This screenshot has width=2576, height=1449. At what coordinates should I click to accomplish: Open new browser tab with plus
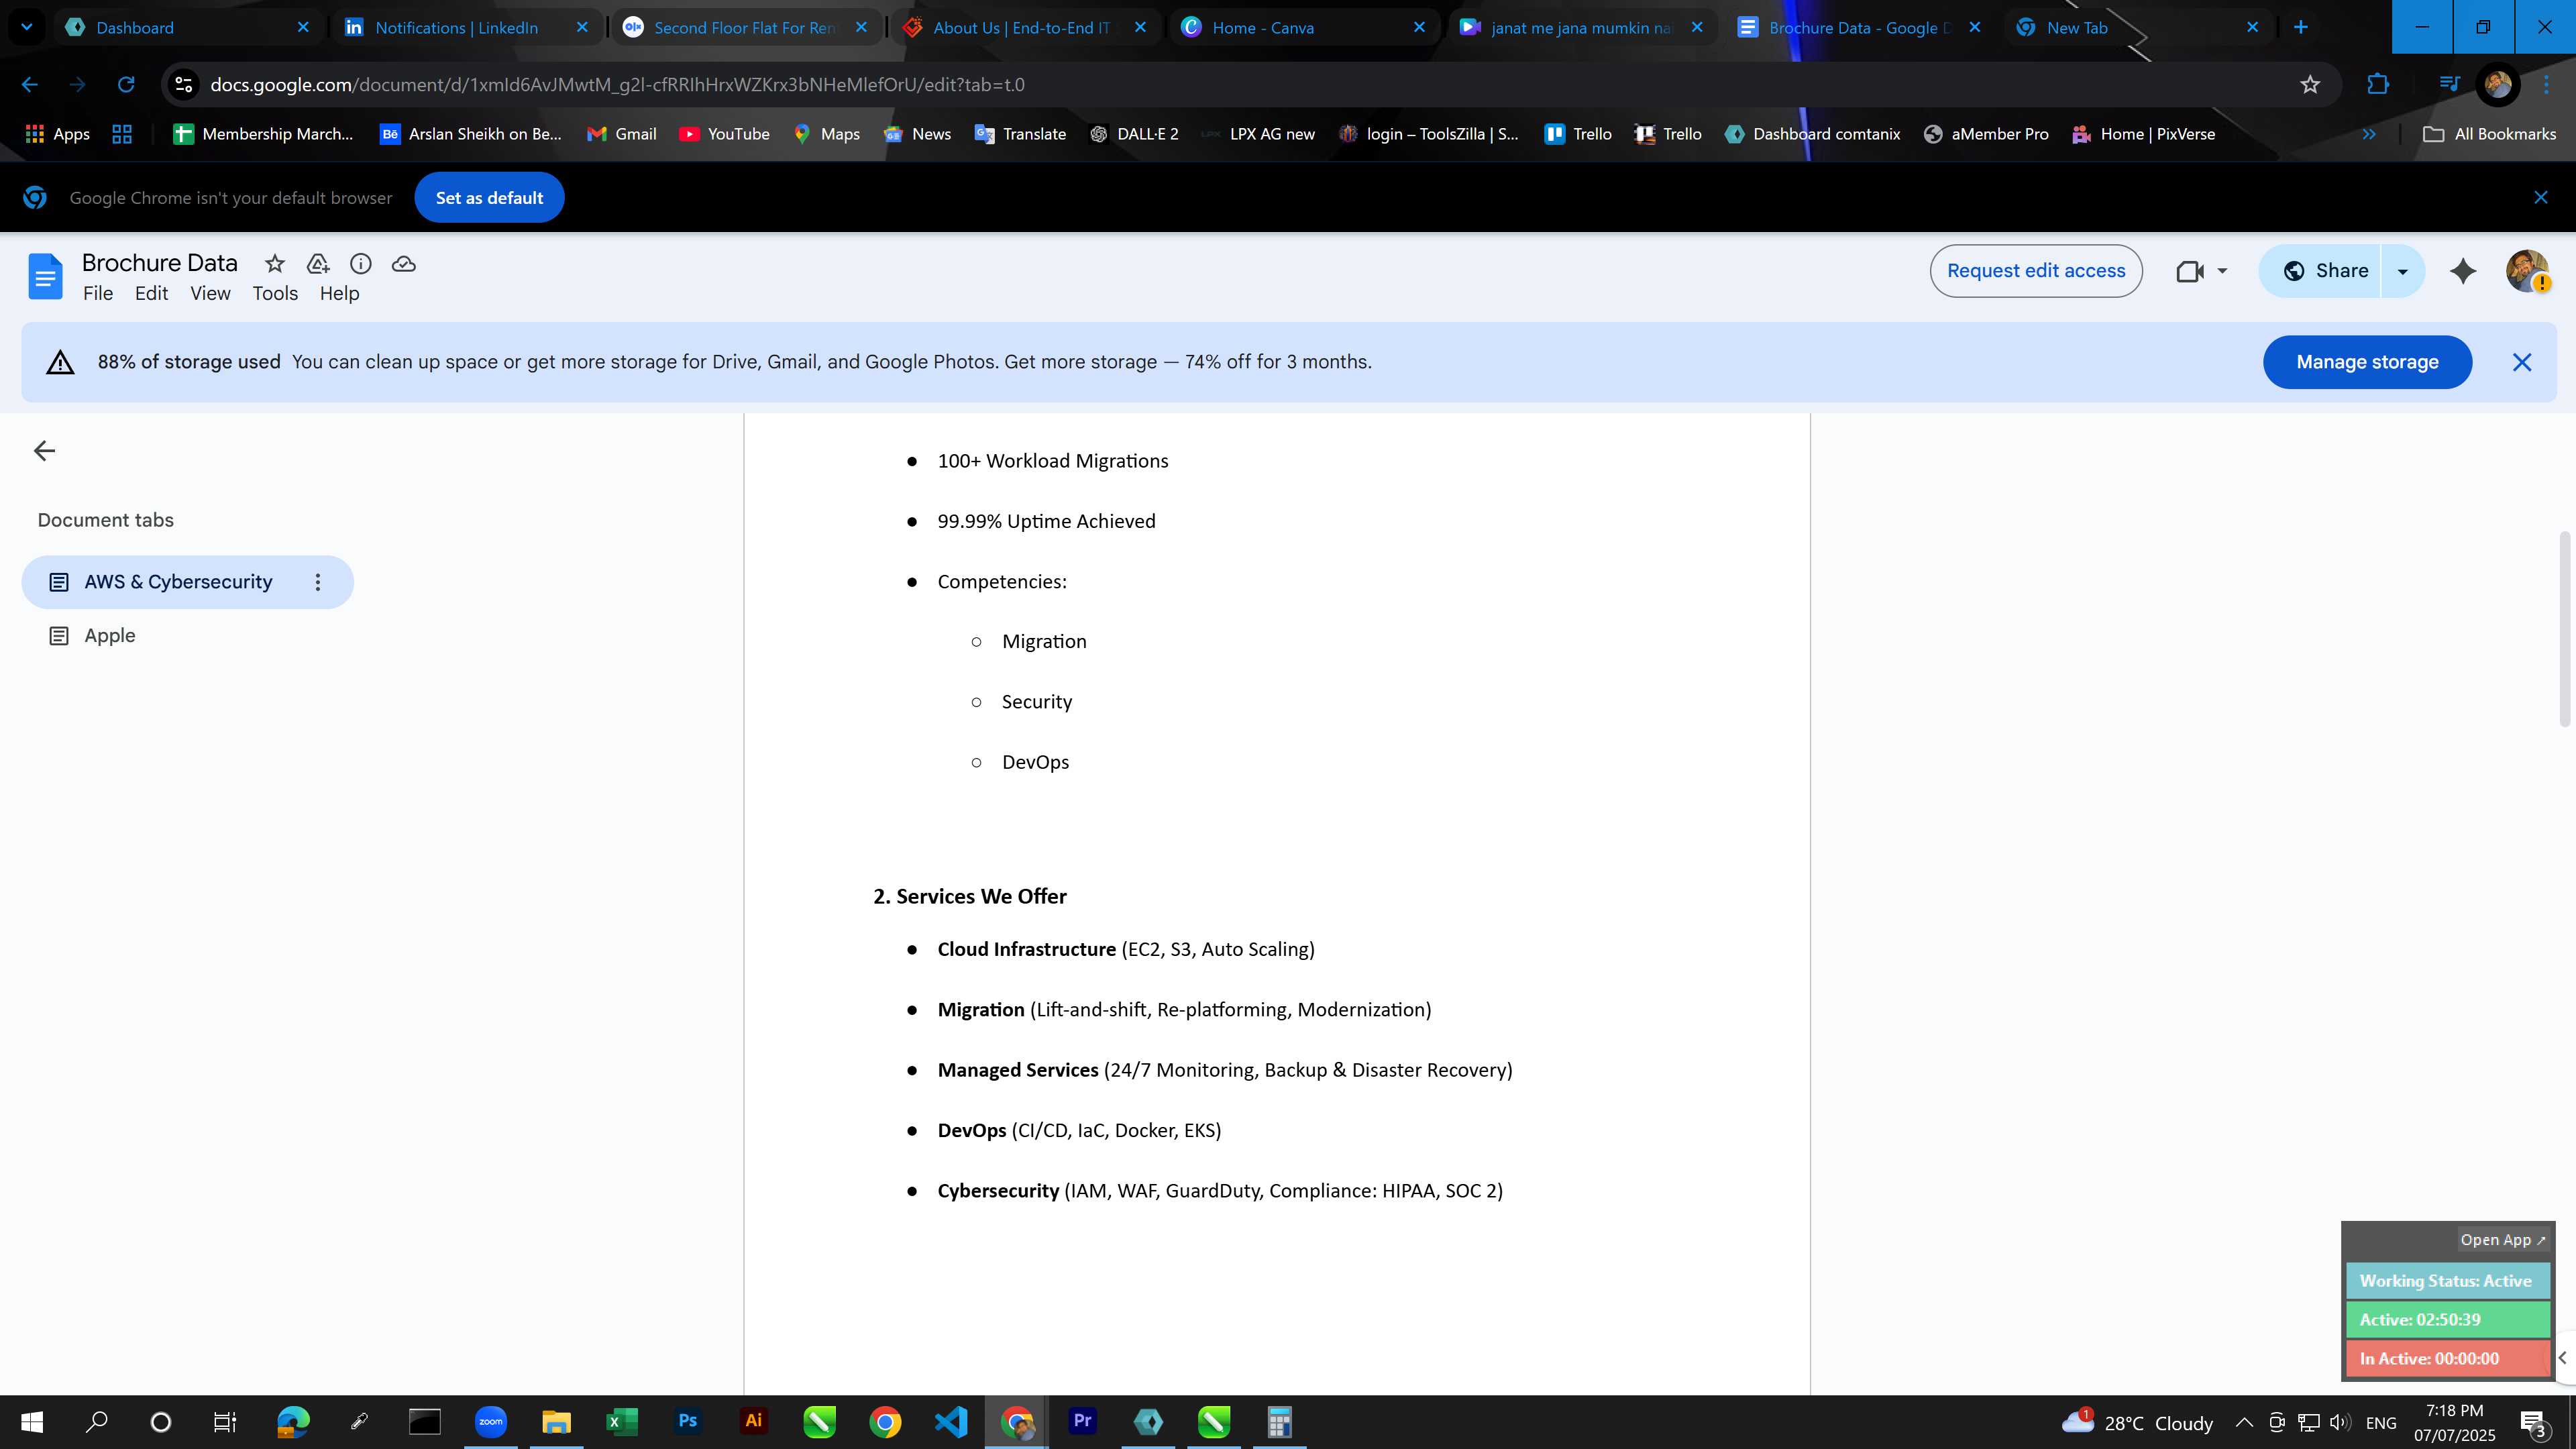pos(2300,27)
